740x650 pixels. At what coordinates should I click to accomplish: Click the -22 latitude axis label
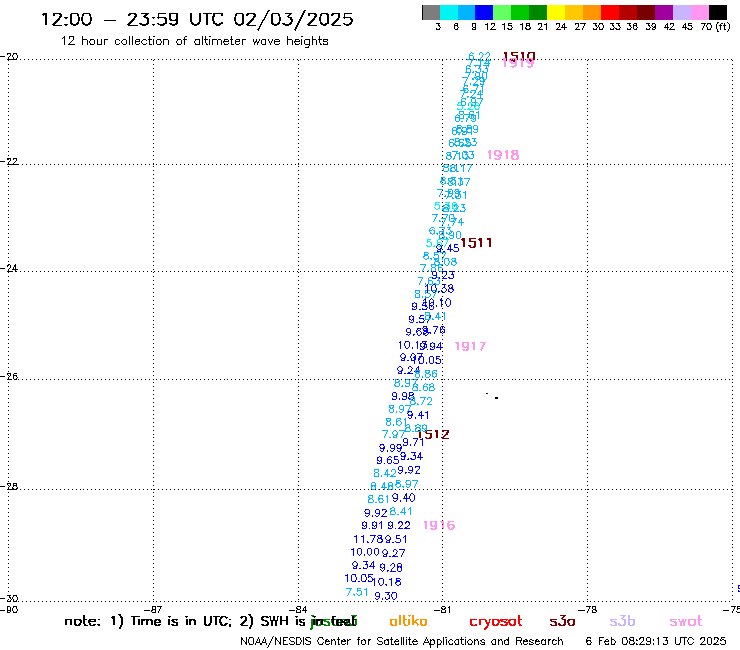[9, 161]
